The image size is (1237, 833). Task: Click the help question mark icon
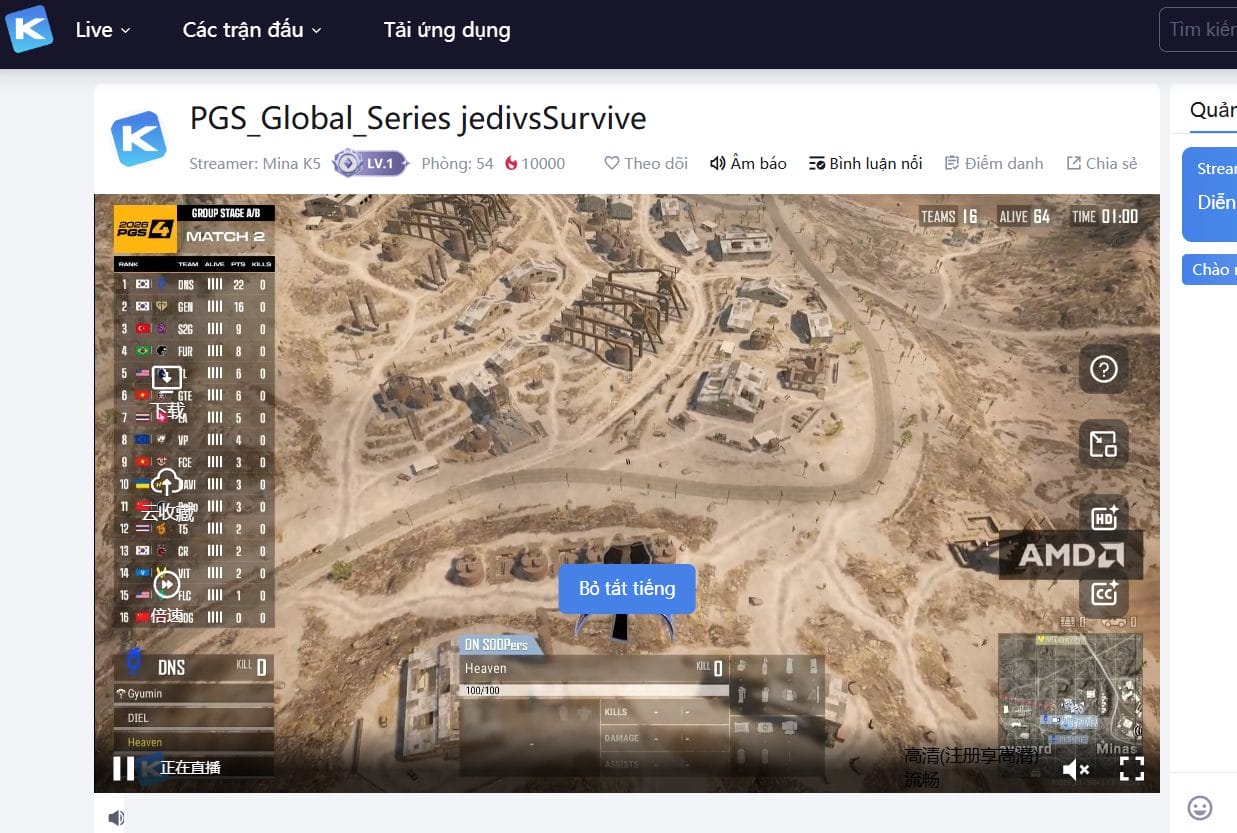point(1104,369)
